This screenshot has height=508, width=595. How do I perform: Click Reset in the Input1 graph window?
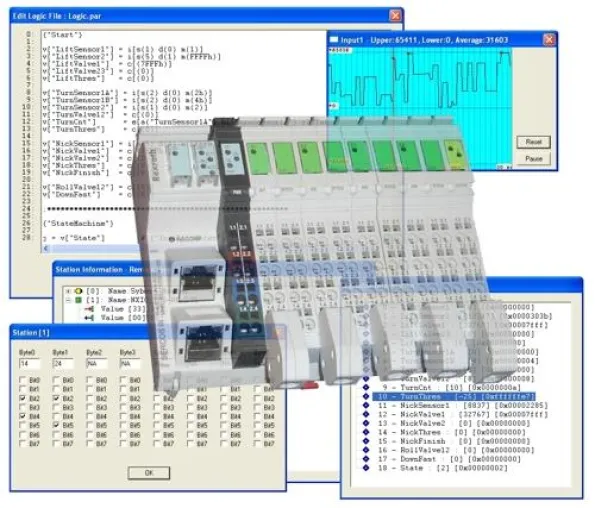[534, 142]
